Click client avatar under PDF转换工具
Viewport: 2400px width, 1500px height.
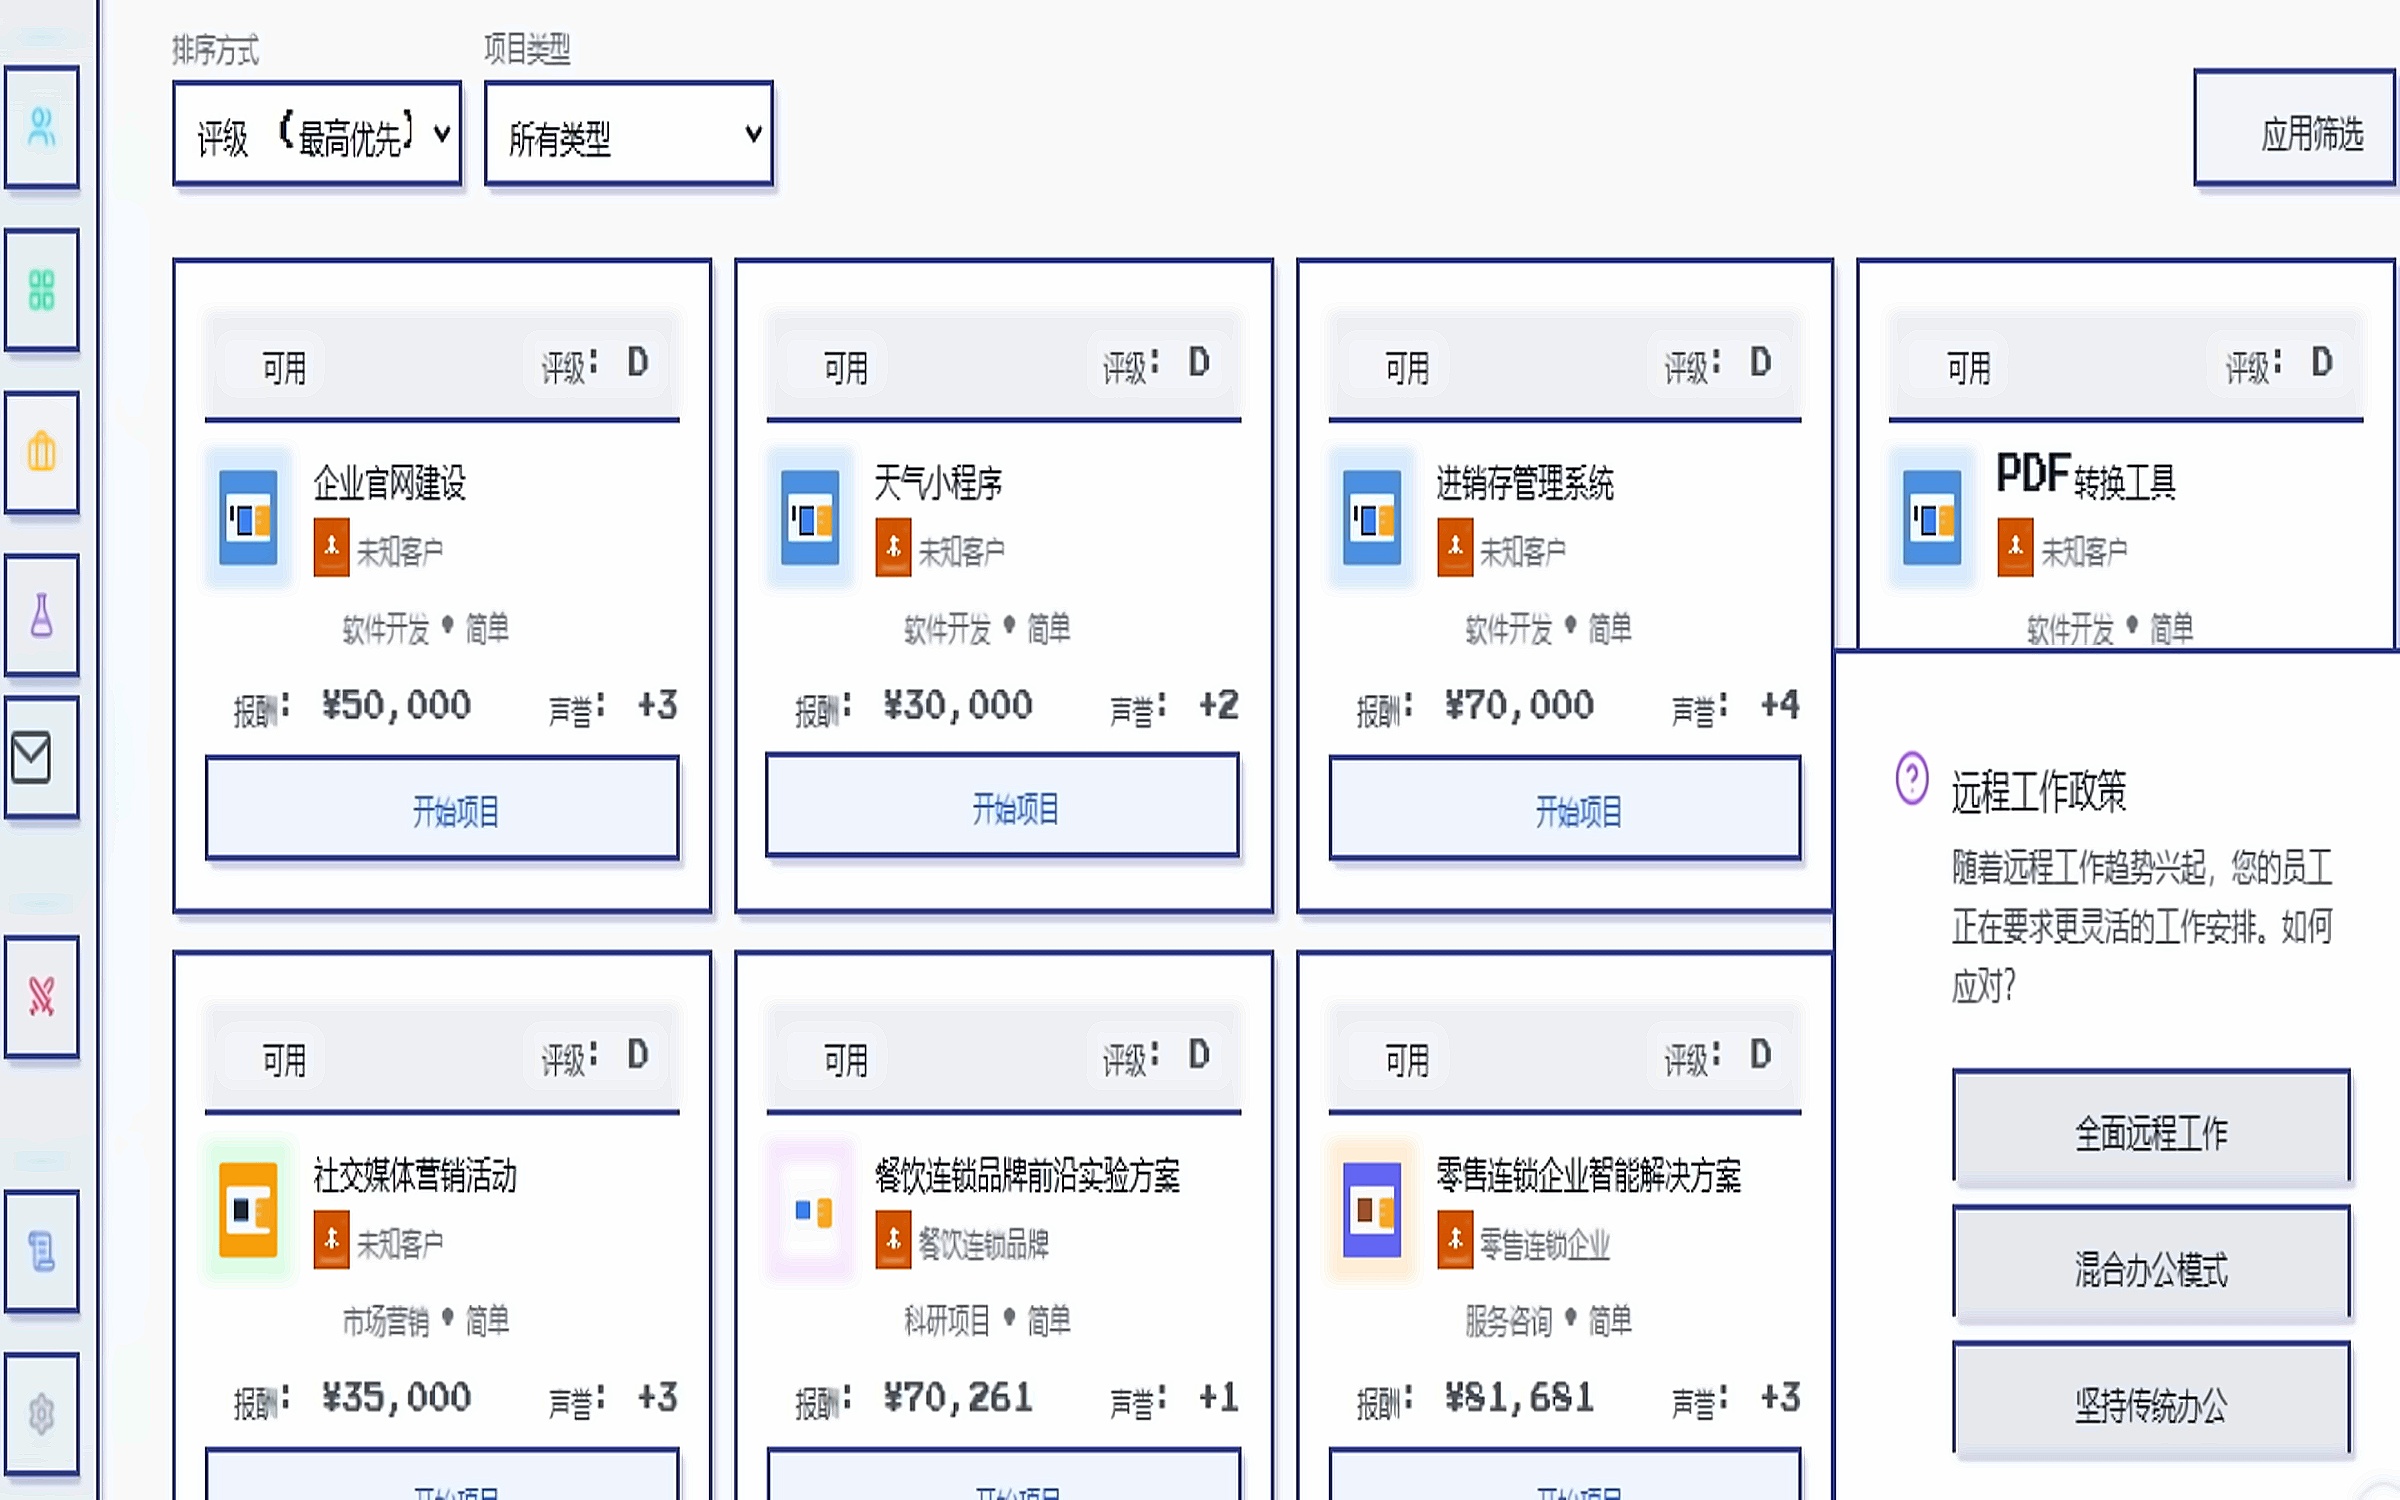(x=2015, y=547)
